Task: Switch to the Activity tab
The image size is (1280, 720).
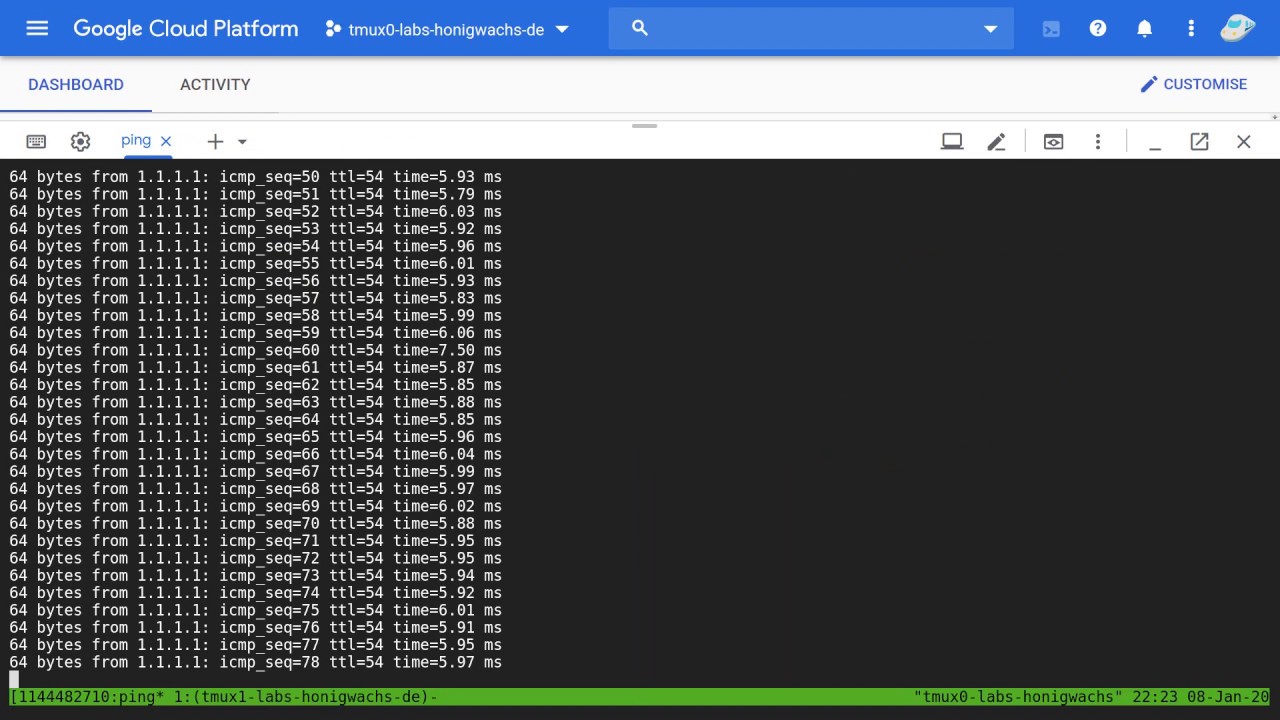Action: (x=215, y=85)
